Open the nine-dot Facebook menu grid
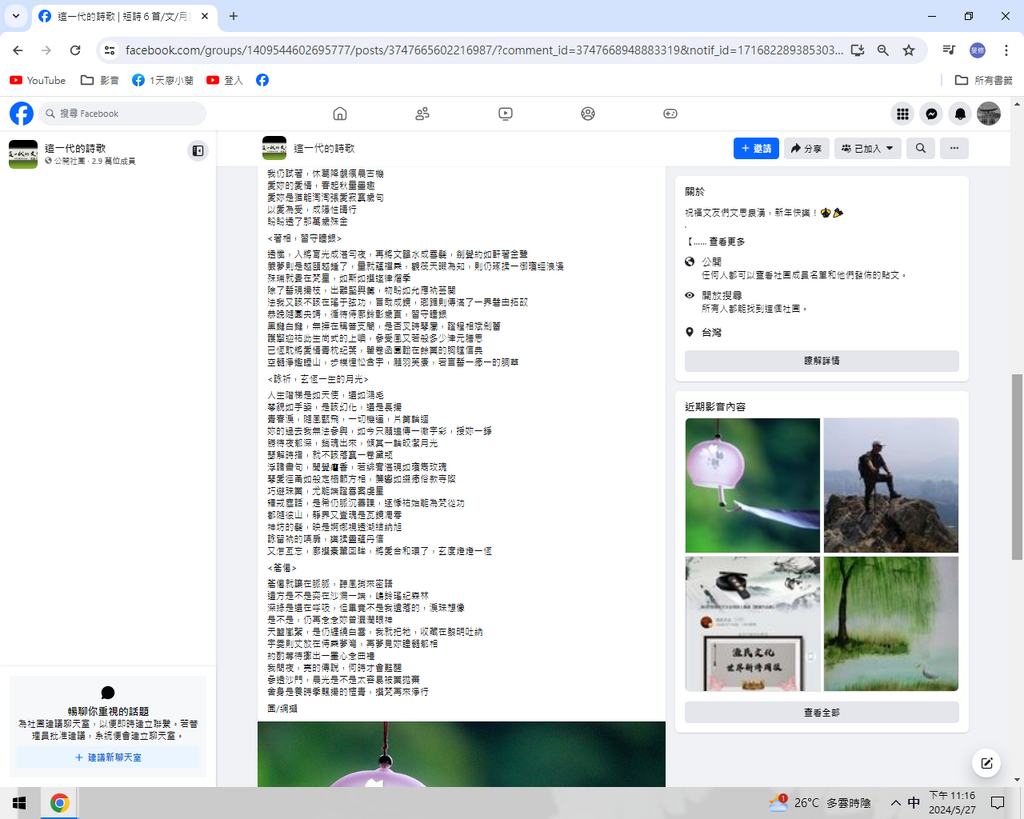Image resolution: width=1024 pixels, height=819 pixels. [x=902, y=114]
